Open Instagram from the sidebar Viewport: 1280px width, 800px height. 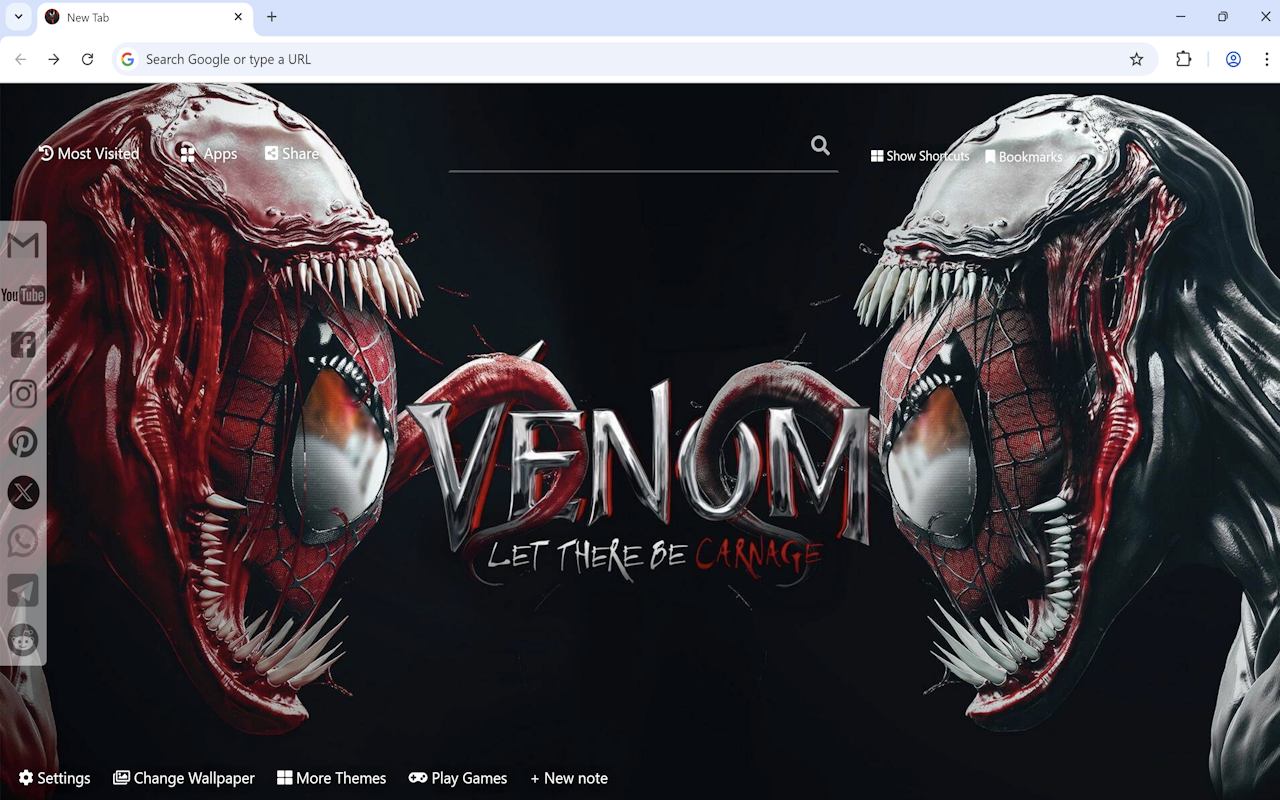(22, 393)
